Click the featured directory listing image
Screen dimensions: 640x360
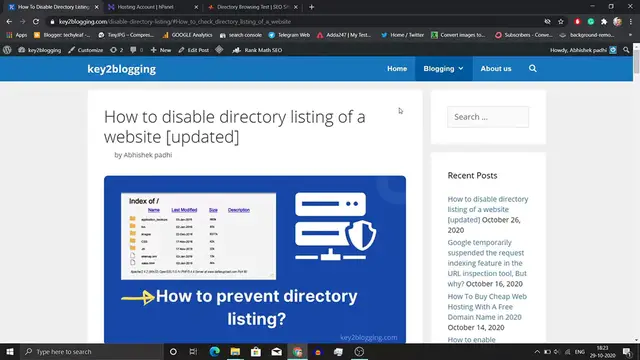pos(255,260)
